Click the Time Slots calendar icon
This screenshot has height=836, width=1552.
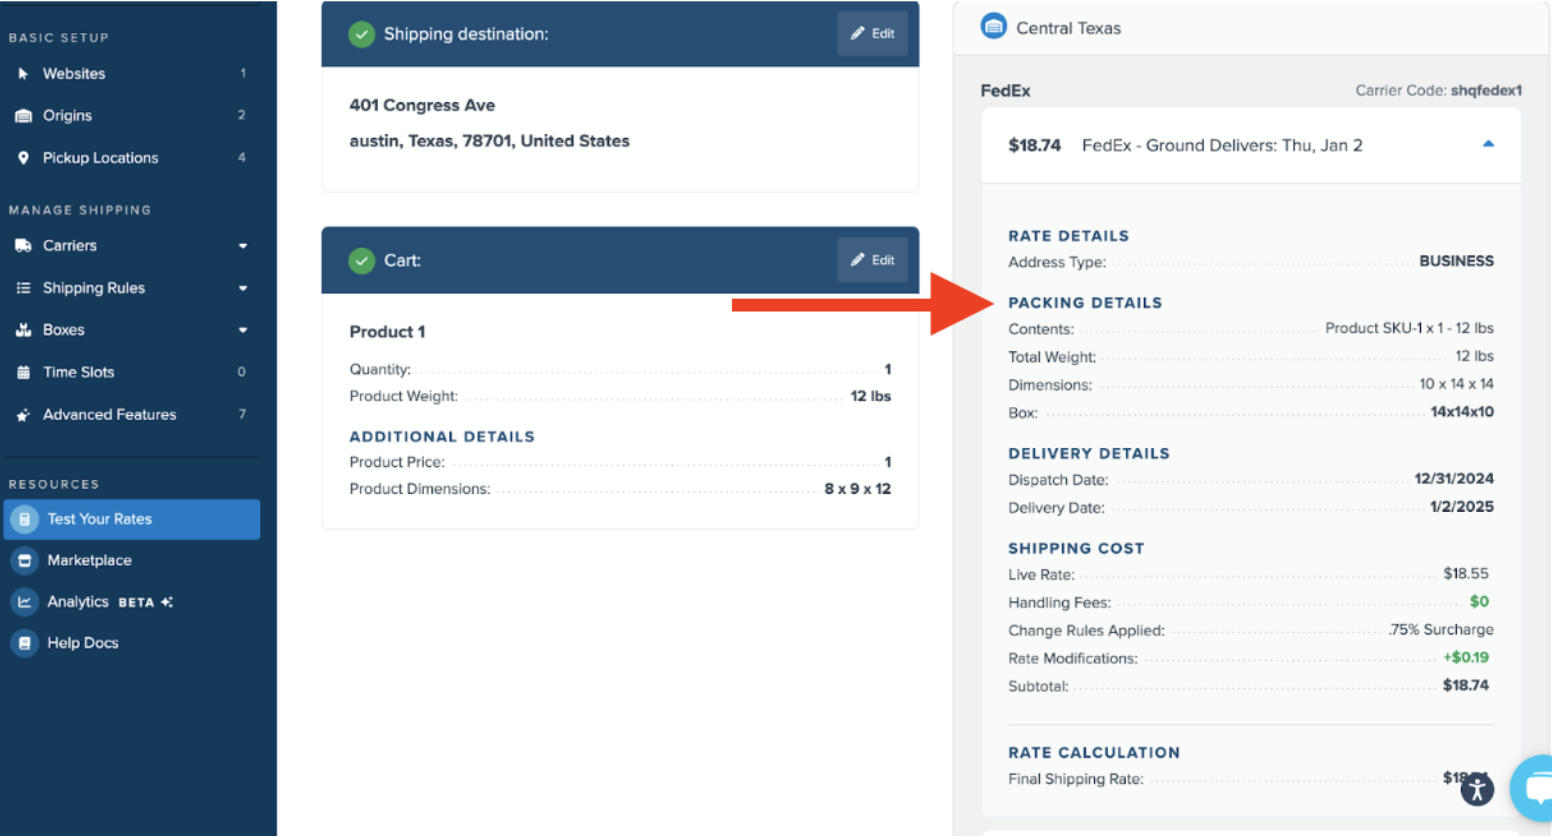tap(23, 372)
